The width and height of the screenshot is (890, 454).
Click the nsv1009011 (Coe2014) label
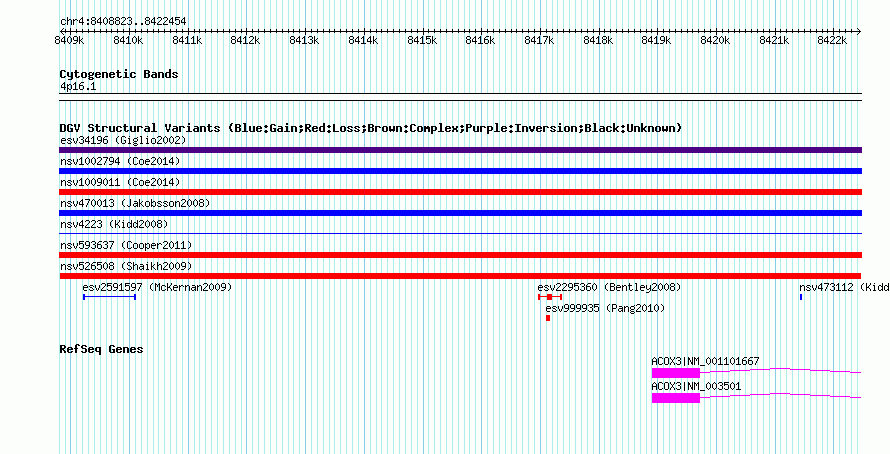click(120, 182)
